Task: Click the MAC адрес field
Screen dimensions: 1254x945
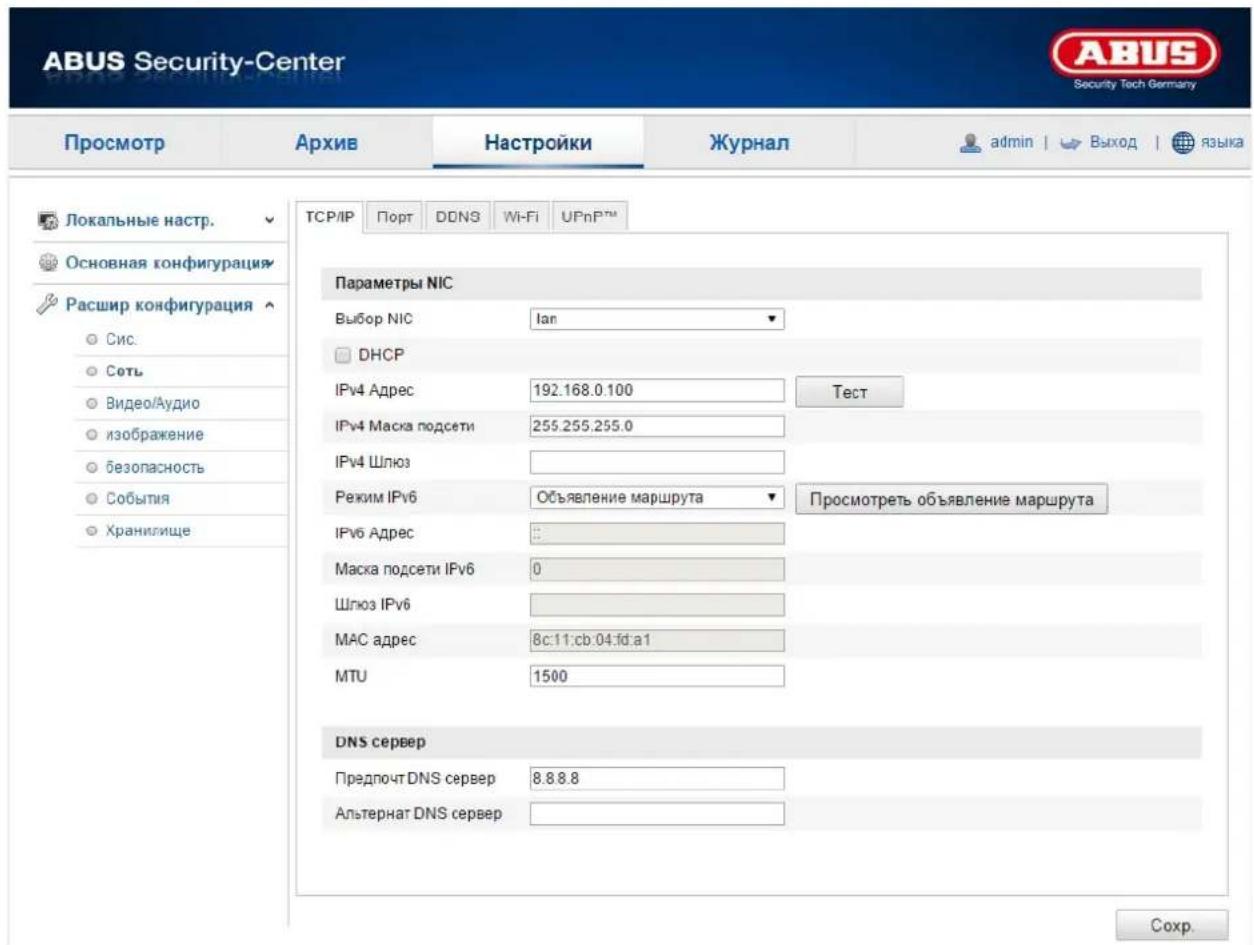Action: tap(656, 640)
